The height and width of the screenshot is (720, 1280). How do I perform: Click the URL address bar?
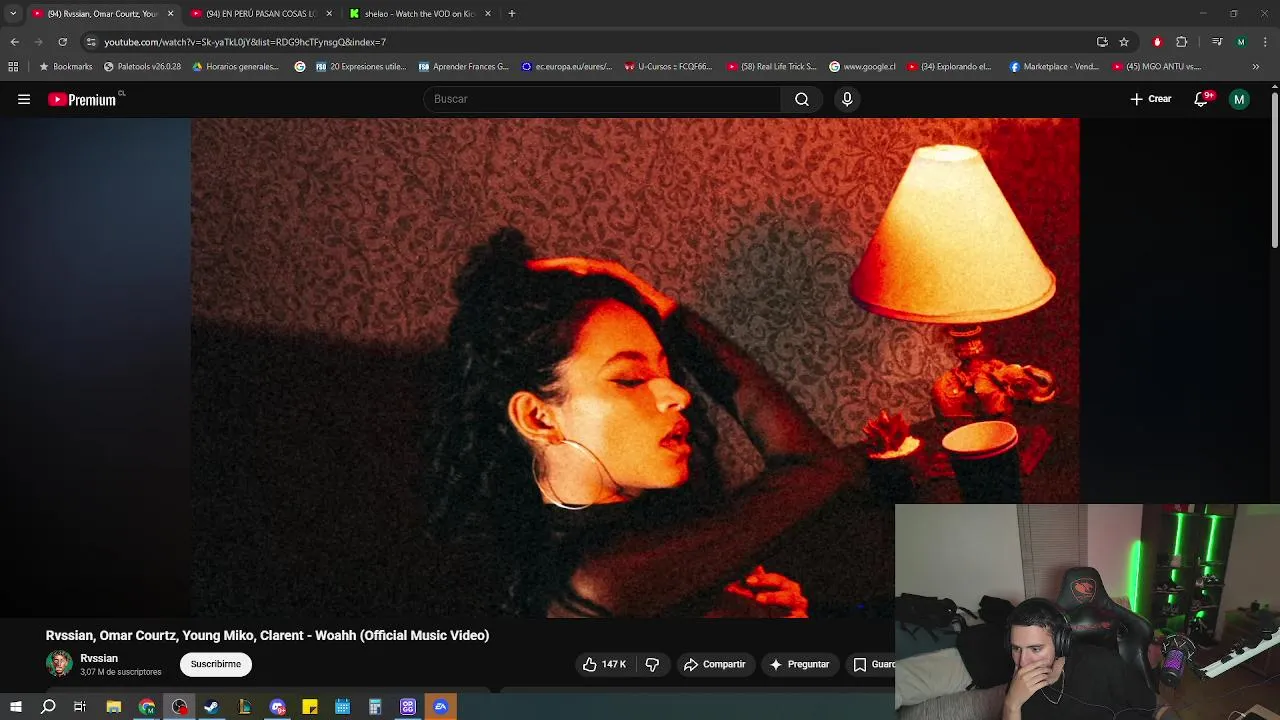click(590, 42)
